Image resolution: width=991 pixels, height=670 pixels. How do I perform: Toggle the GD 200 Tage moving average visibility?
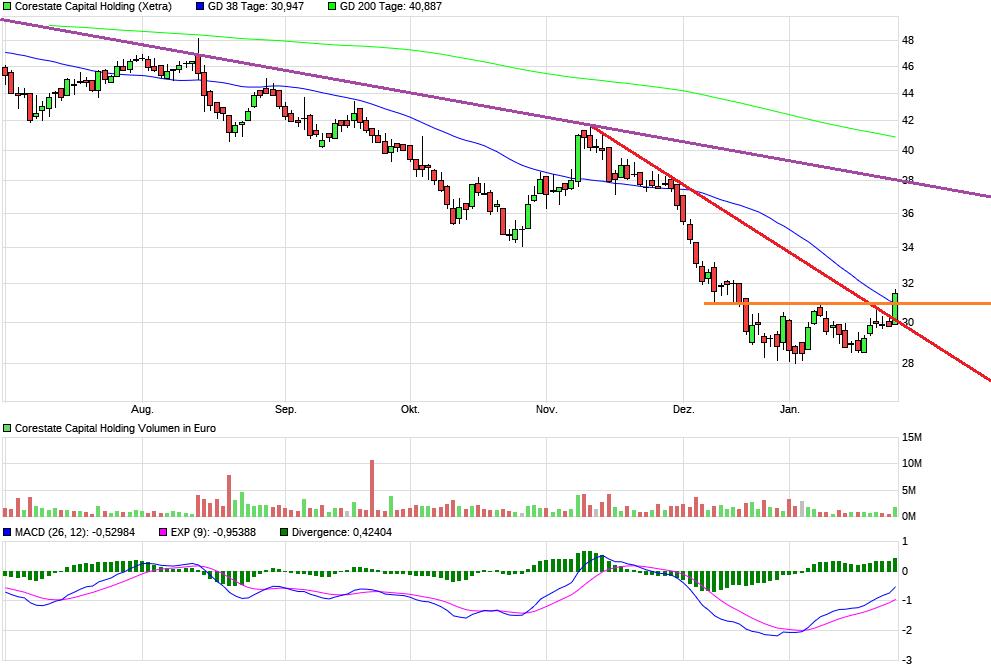click(332, 8)
